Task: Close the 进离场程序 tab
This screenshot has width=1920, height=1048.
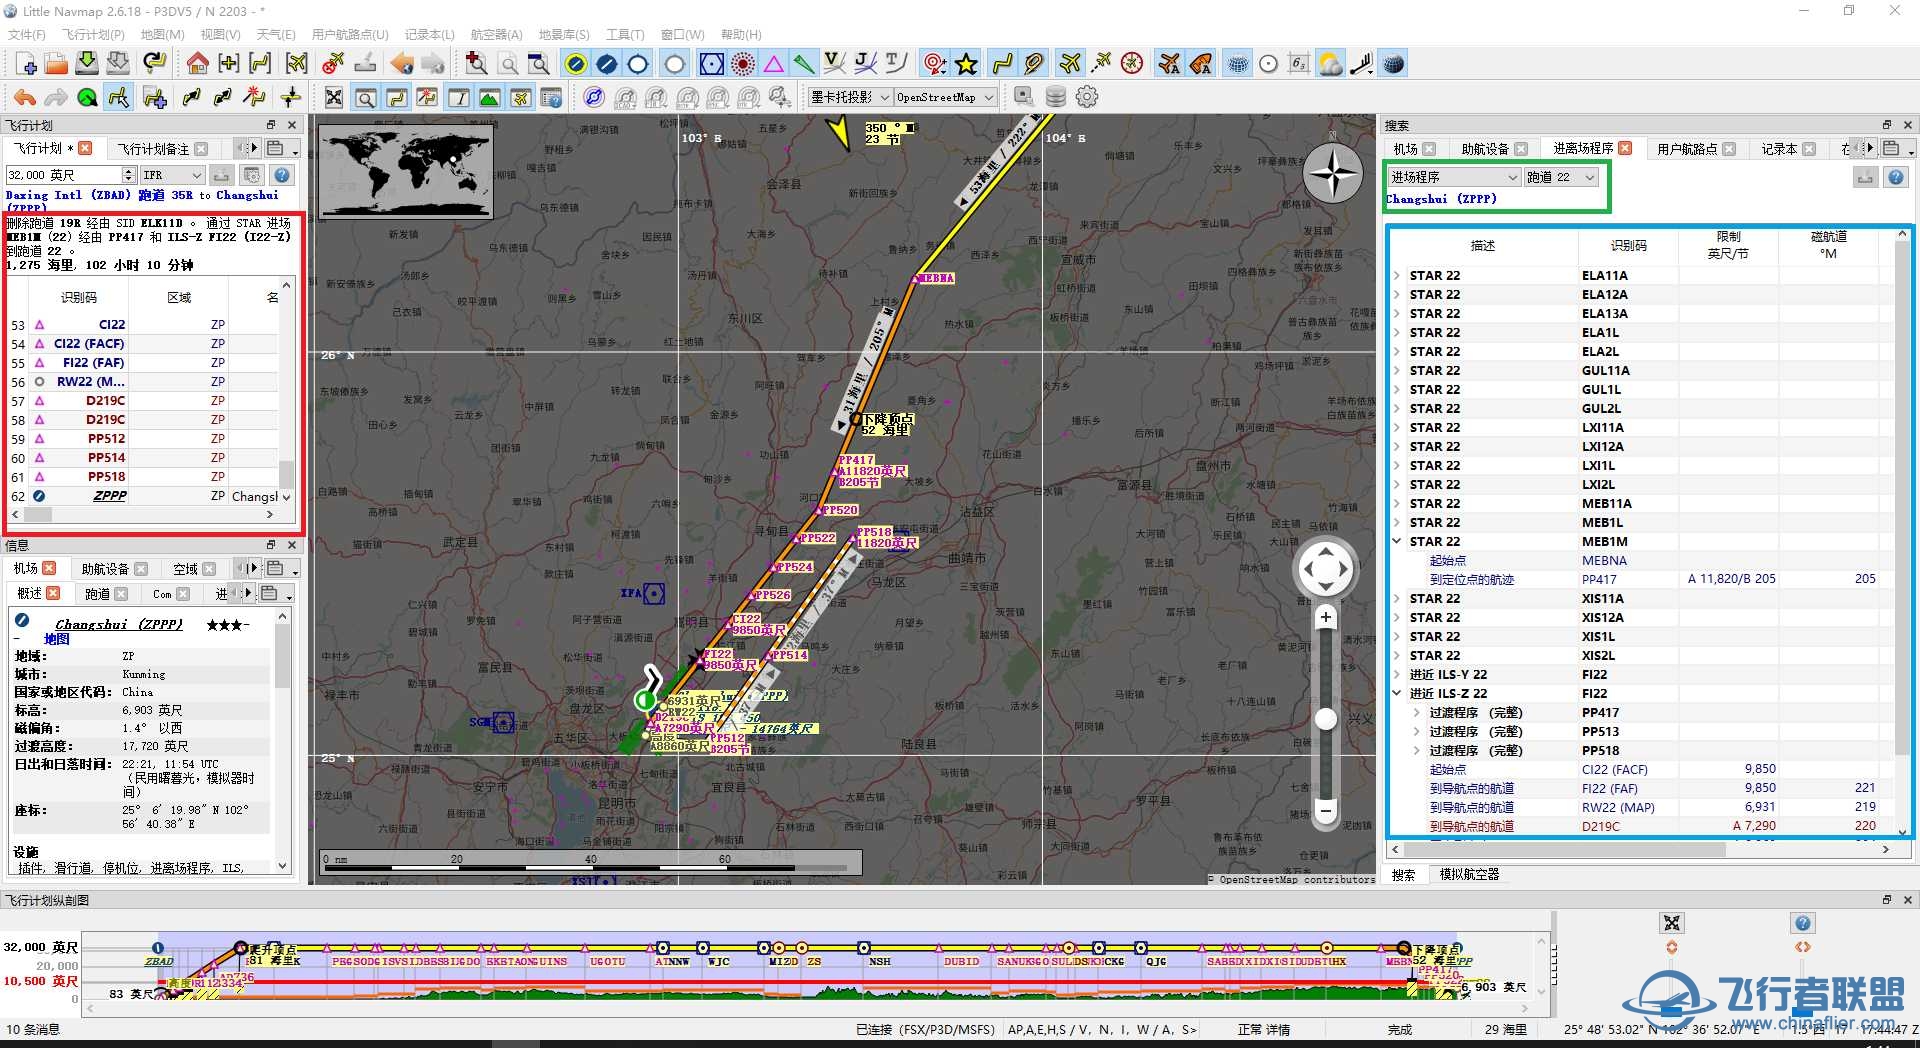Action: pyautogui.click(x=1625, y=148)
